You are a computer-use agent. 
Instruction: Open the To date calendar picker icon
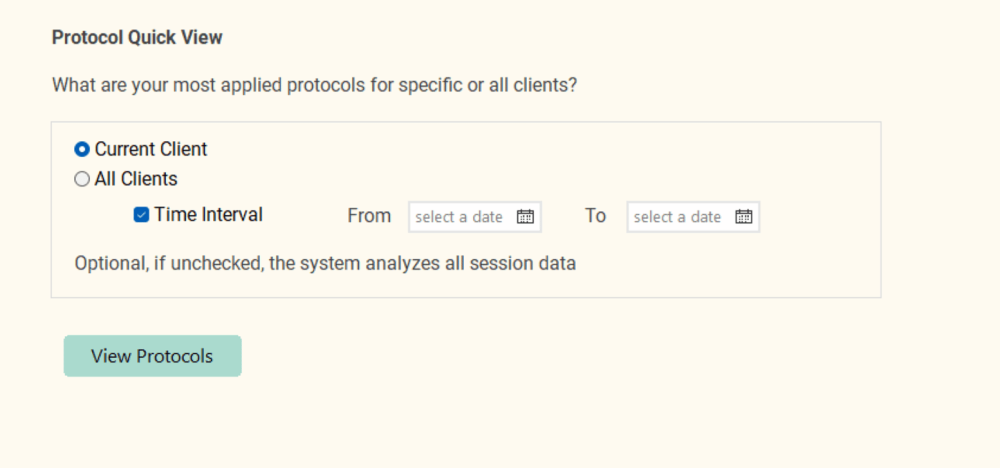tap(744, 217)
